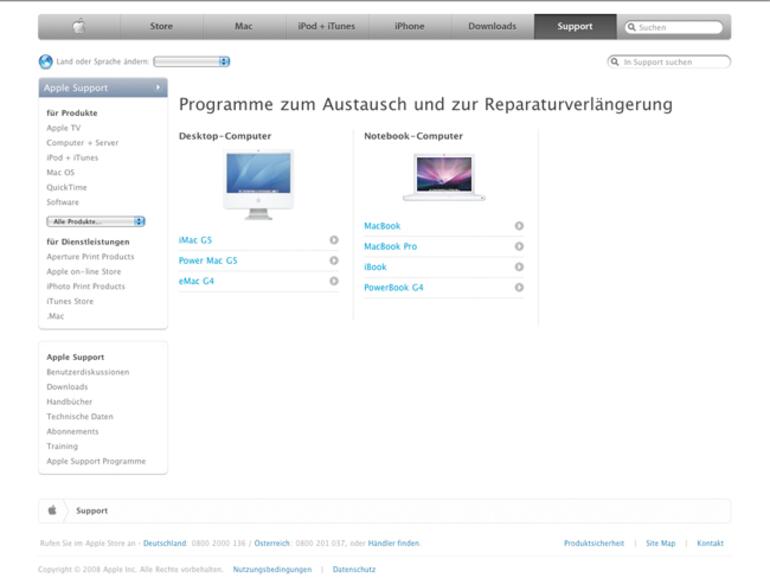The image size is (770, 578).
Task: Open the iPod + iTunes tab
Action: click(327, 26)
